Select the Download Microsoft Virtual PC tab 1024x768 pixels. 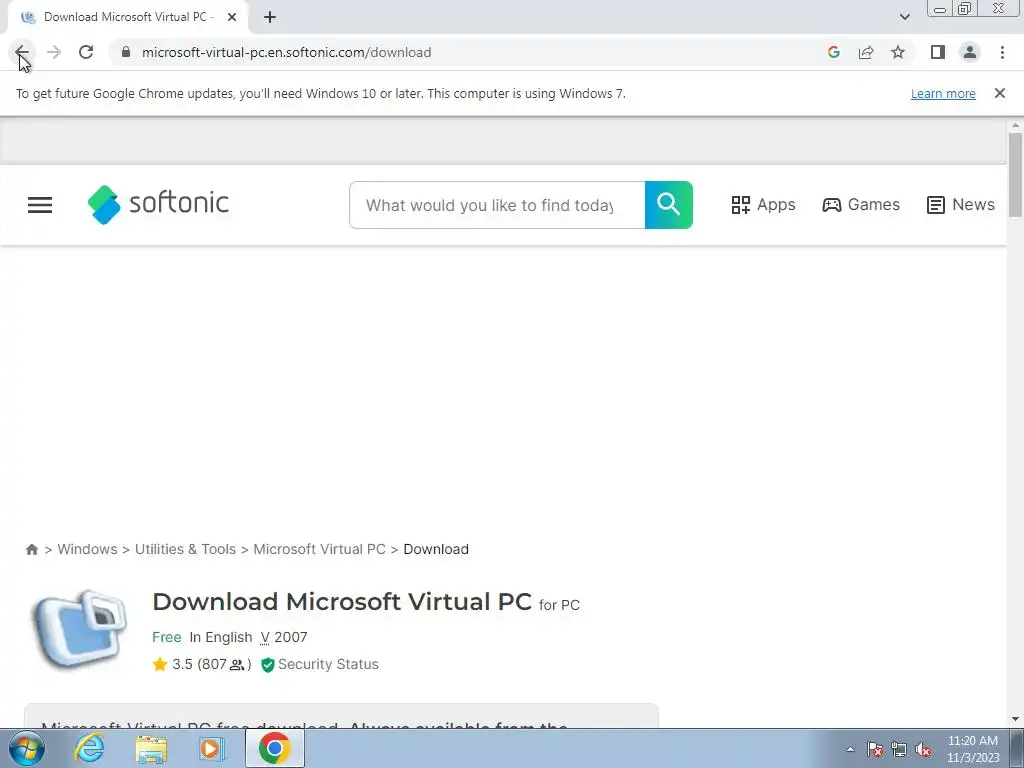tap(128, 18)
